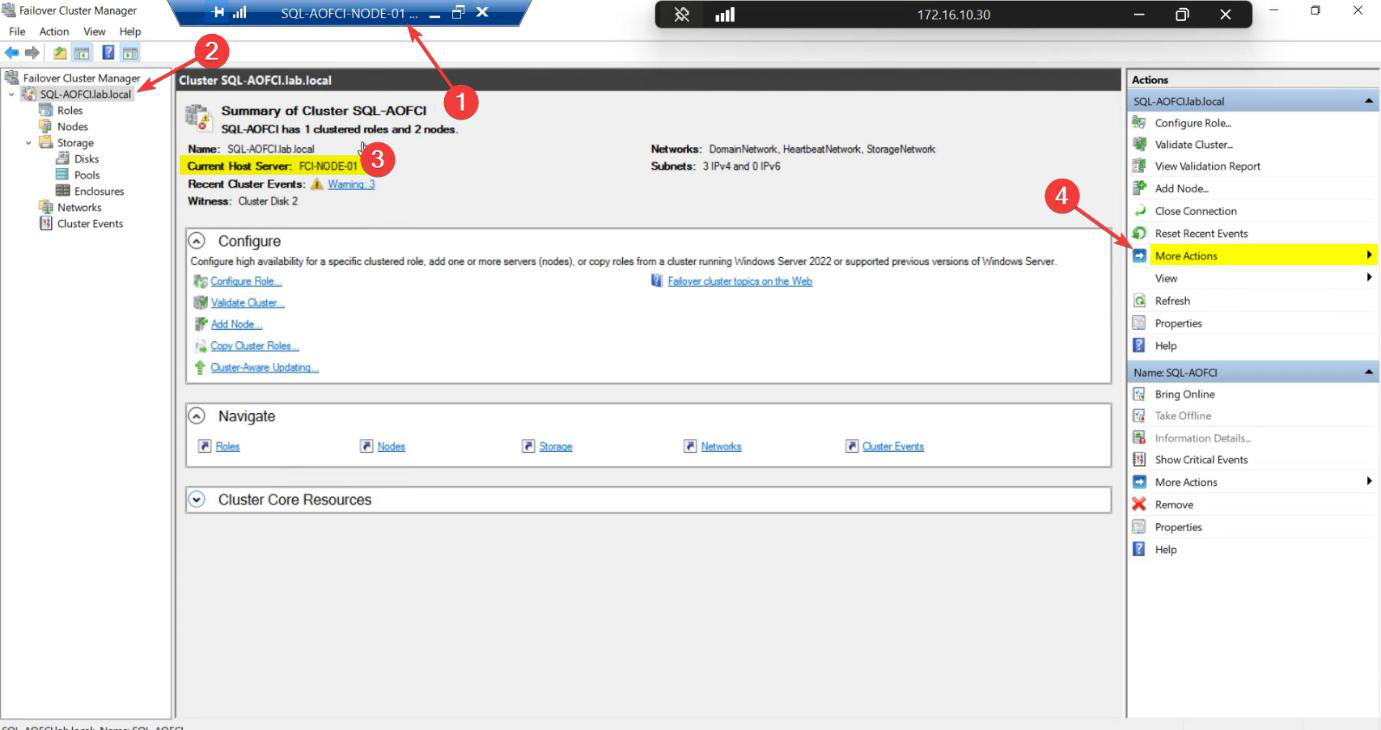The image size is (1381, 730).
Task: Open Failover cluster topics on the Web
Action: [x=740, y=281]
